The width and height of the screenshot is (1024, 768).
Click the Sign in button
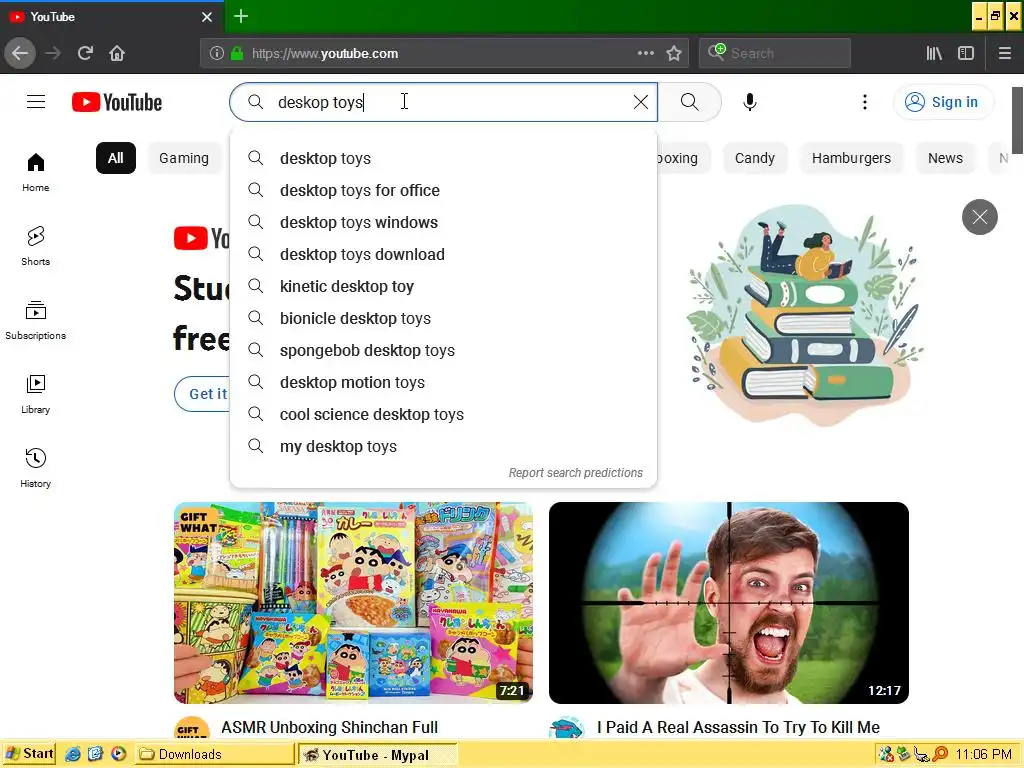coord(943,102)
